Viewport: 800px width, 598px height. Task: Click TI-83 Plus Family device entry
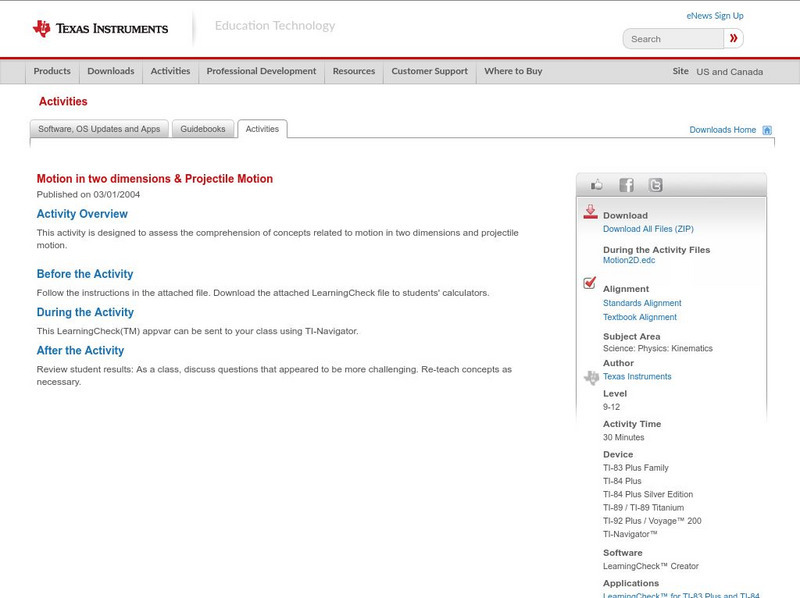(x=636, y=468)
